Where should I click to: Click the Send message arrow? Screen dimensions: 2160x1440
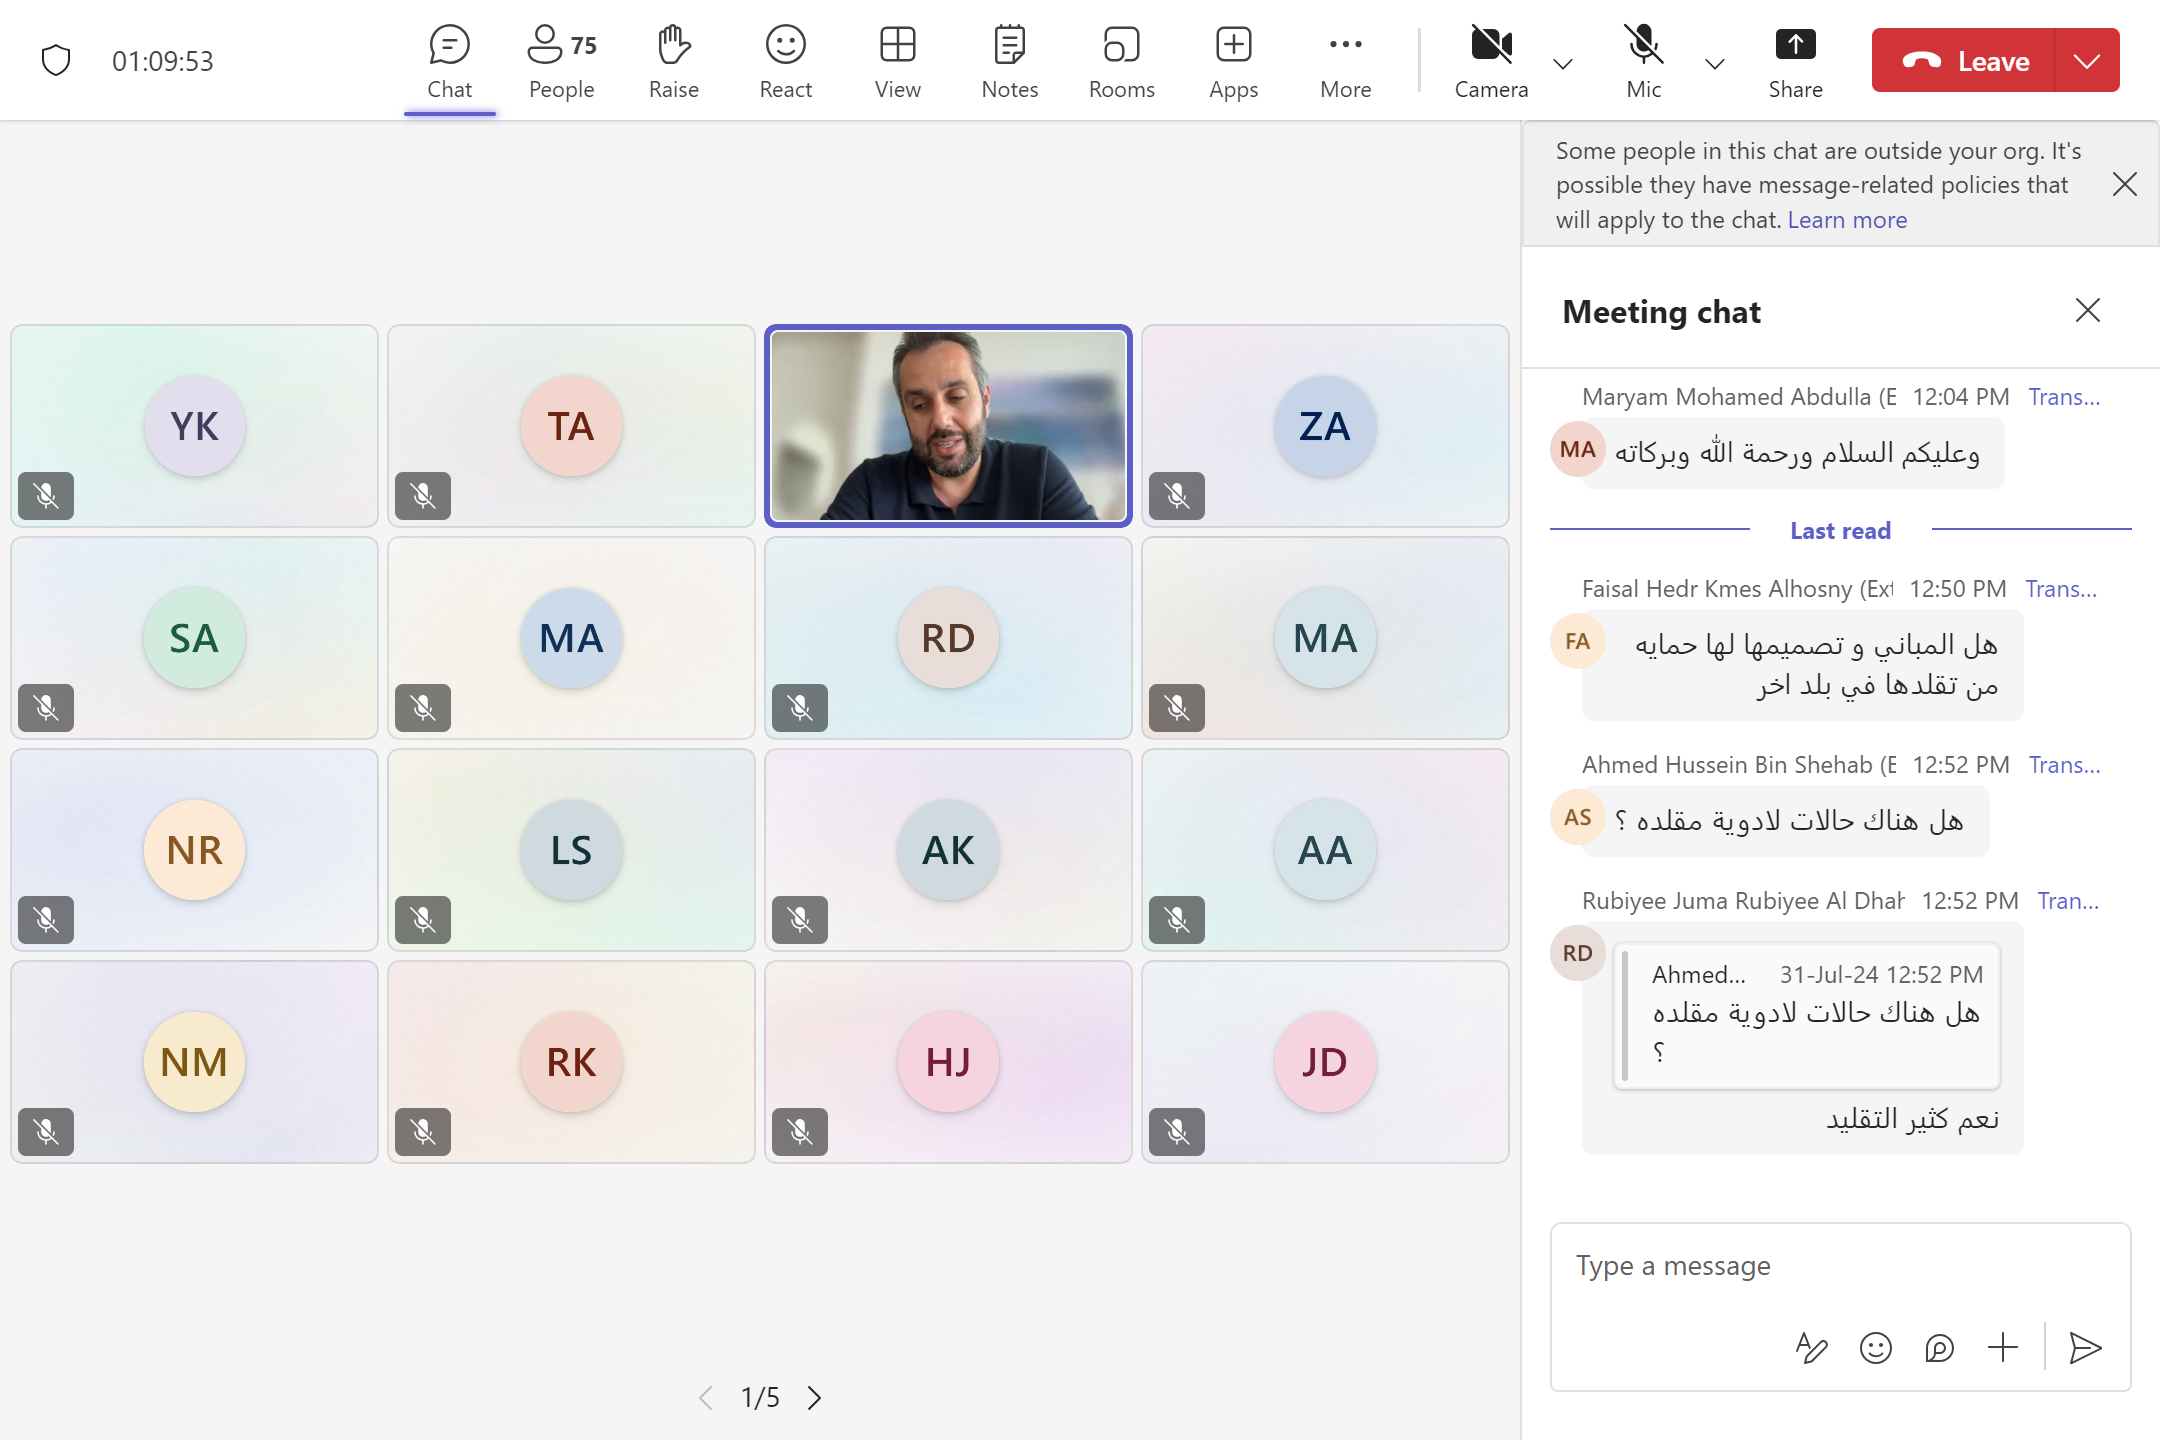click(2085, 1348)
